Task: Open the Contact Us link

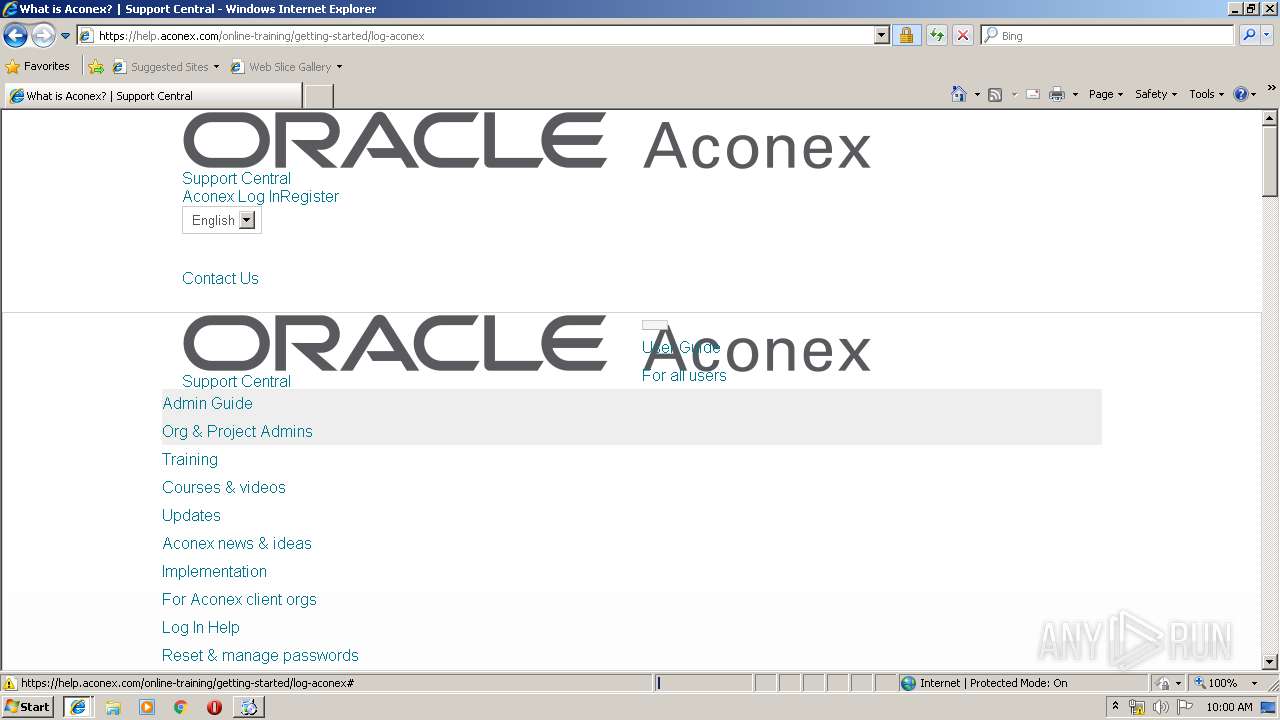Action: 220,278
